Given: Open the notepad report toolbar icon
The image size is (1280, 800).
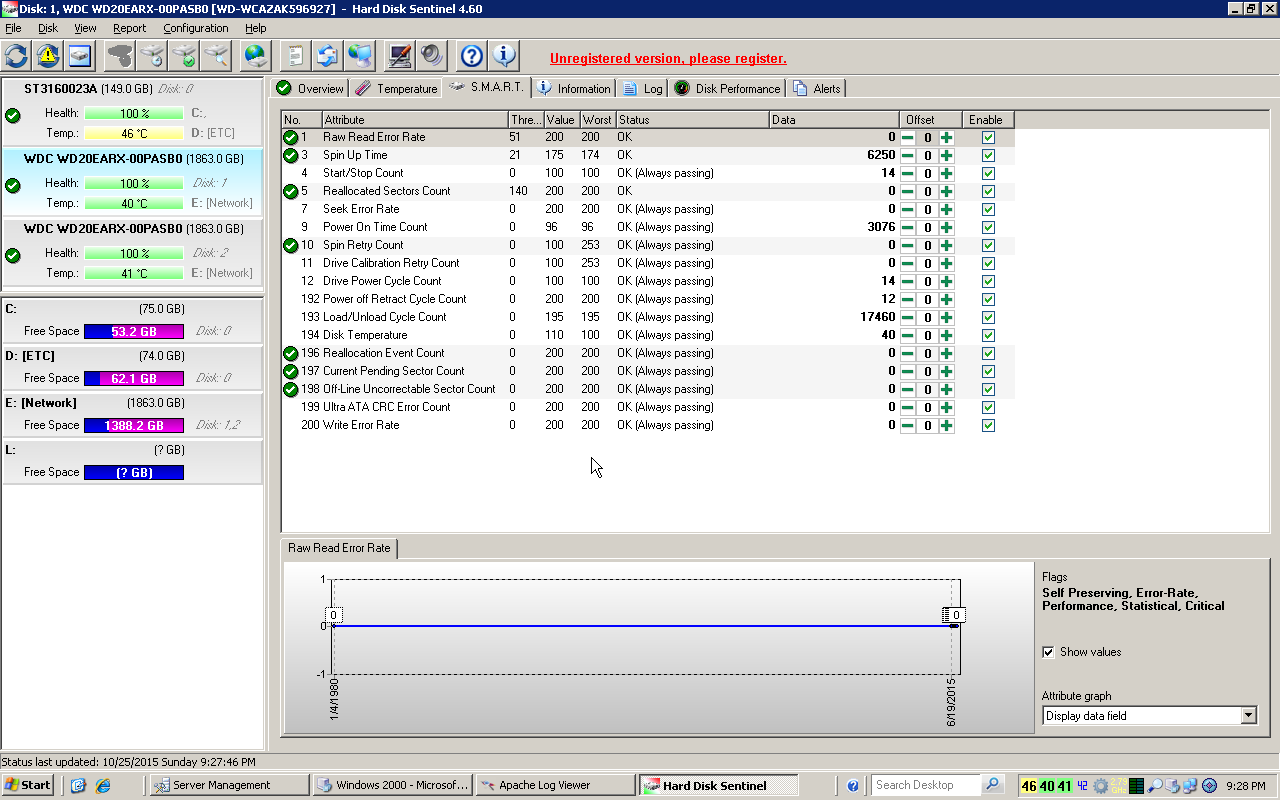Looking at the screenshot, I should (296, 55).
